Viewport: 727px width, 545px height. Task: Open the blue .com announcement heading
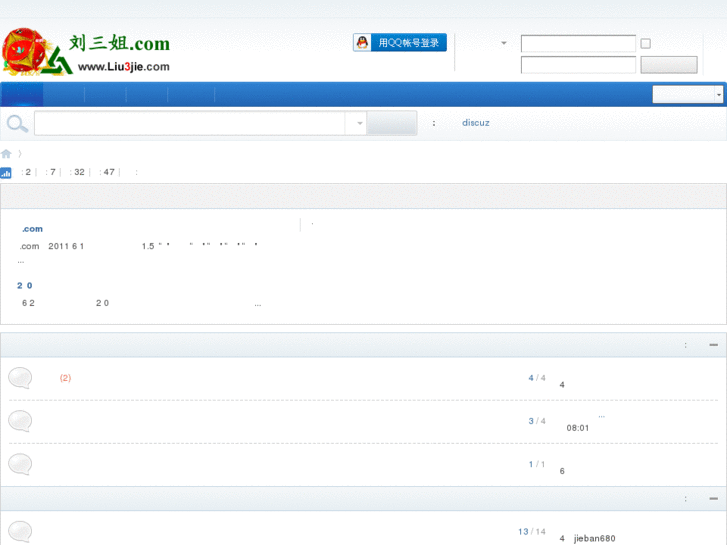[32, 229]
